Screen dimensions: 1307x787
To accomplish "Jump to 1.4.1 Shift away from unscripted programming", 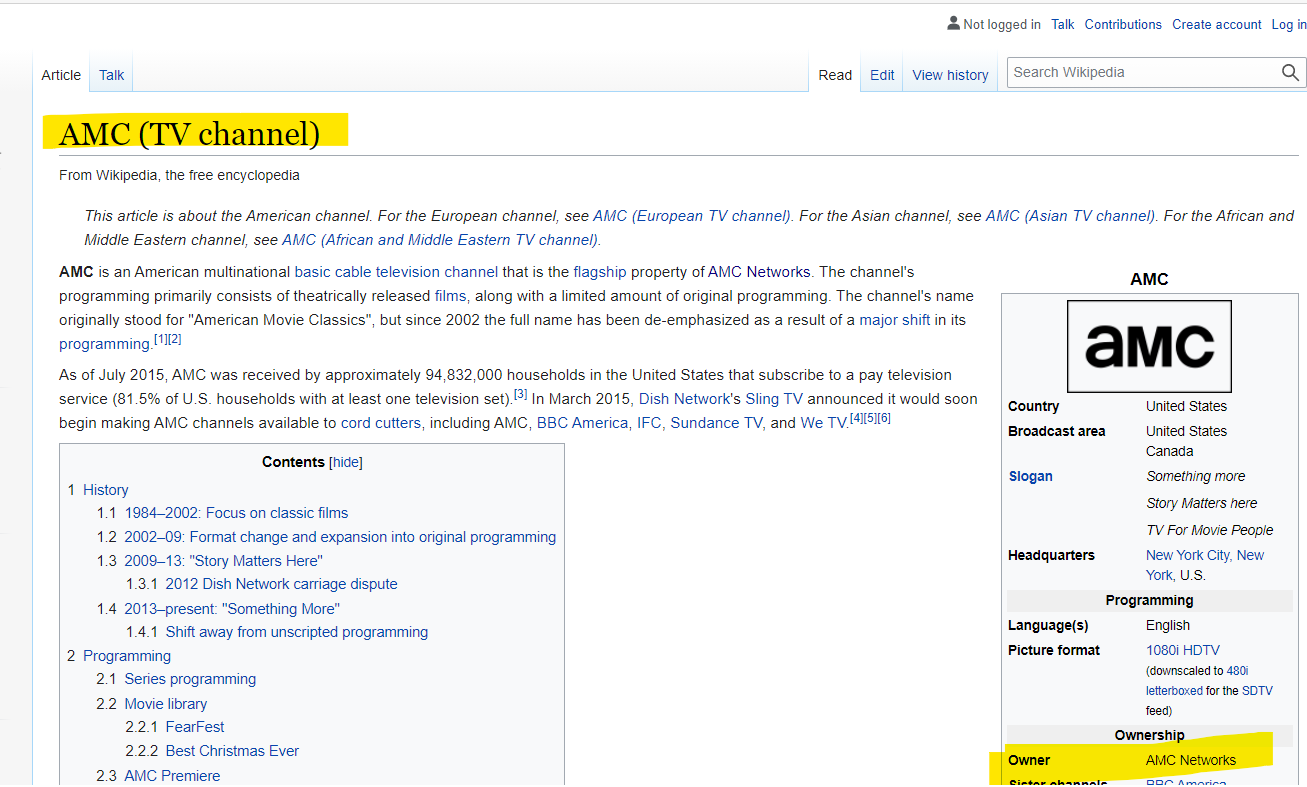I will 276,632.
